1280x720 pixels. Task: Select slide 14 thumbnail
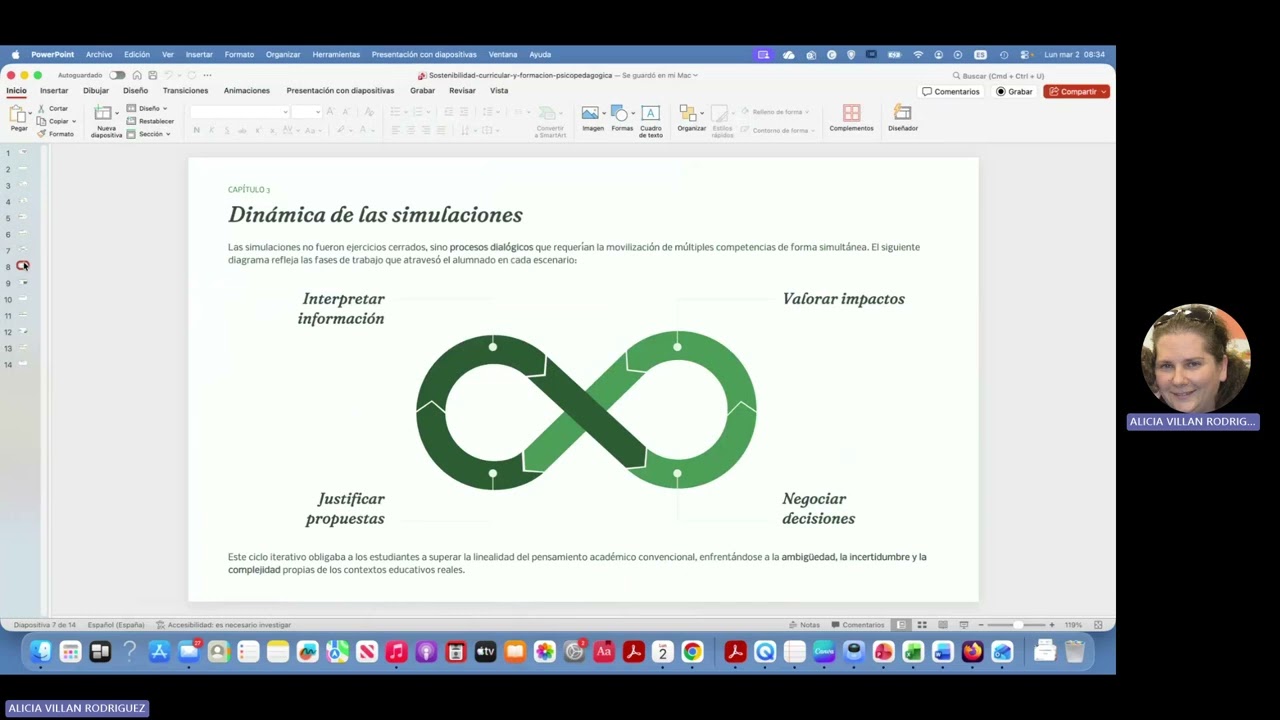tap(22, 364)
